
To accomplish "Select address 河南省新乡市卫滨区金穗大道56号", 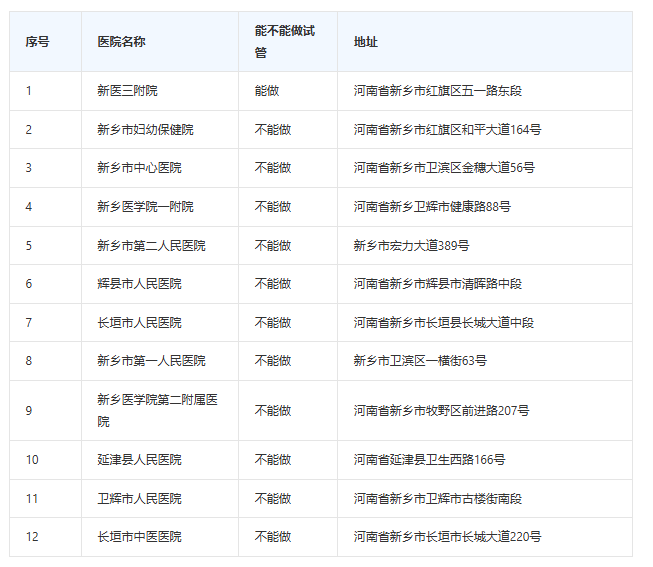I will pyautogui.click(x=444, y=168).
